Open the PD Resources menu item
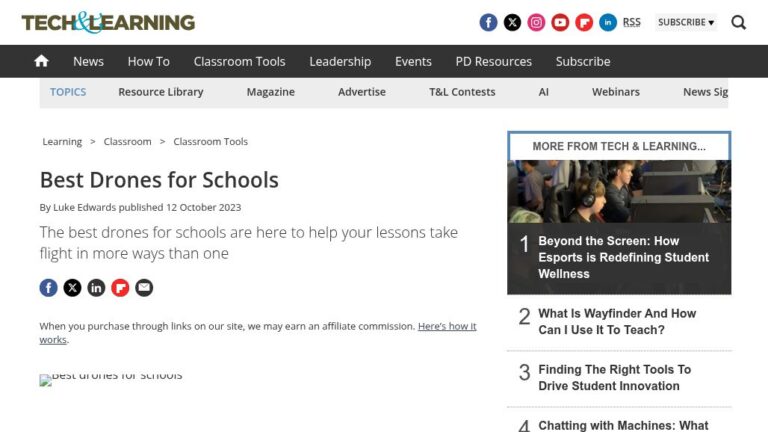768x432 pixels. 494,62
